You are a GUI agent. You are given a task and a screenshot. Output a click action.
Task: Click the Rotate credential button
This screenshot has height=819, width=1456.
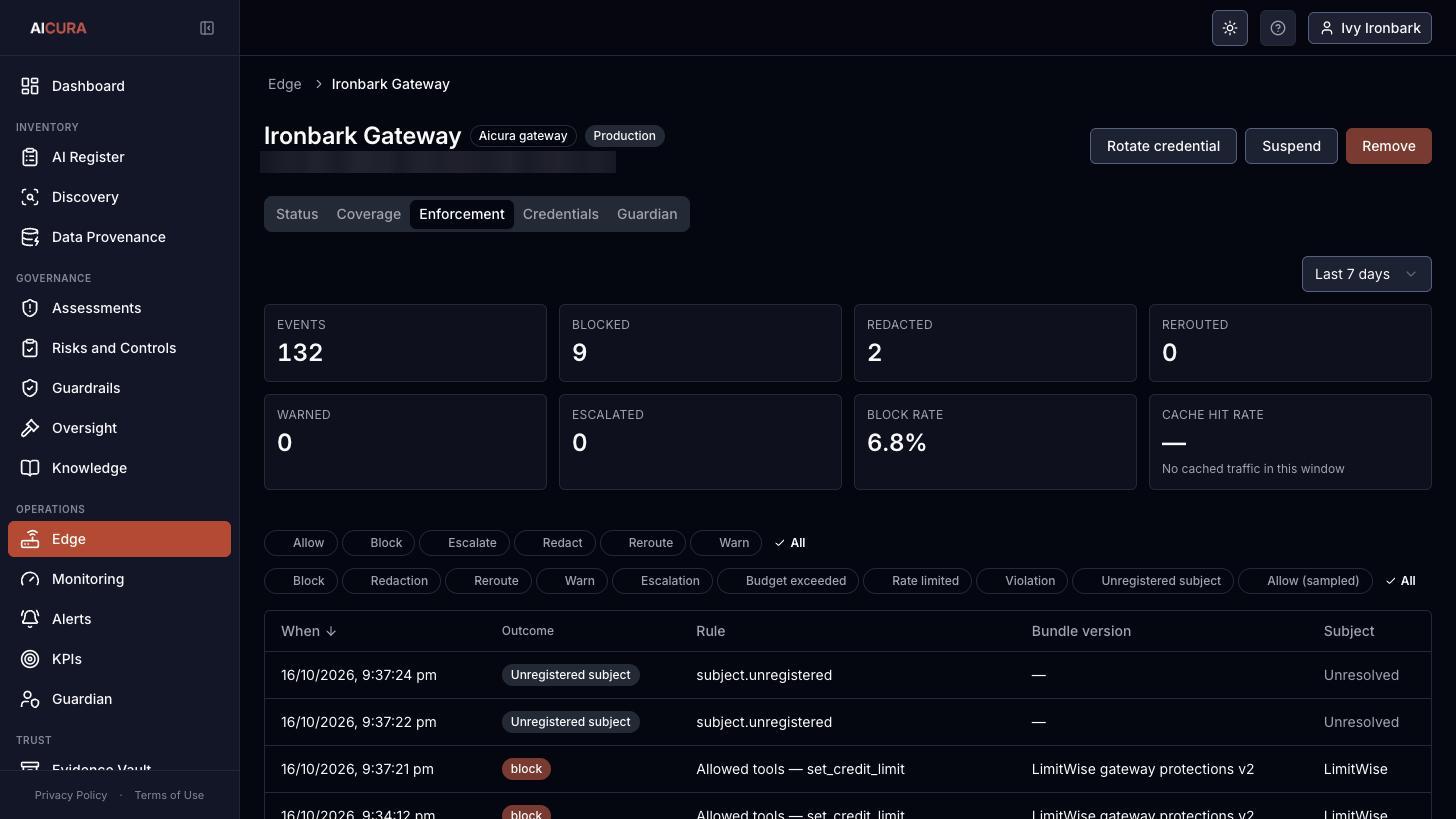tap(1163, 146)
